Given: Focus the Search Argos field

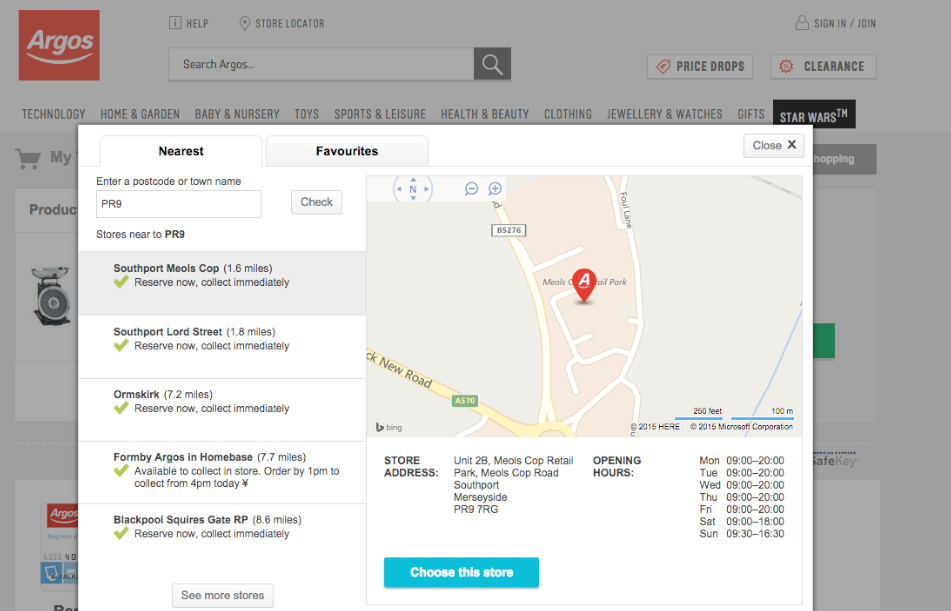Looking at the screenshot, I should tap(321, 64).
